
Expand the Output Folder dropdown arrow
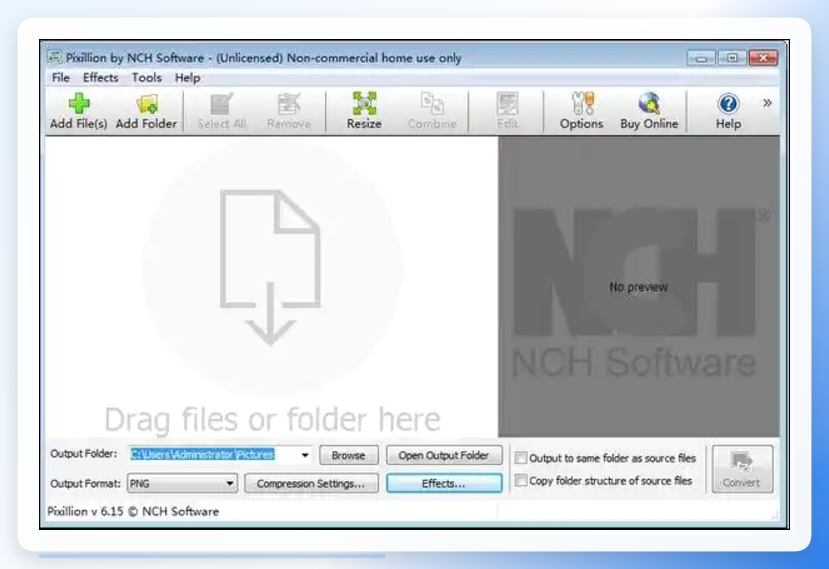pyautogui.click(x=305, y=455)
